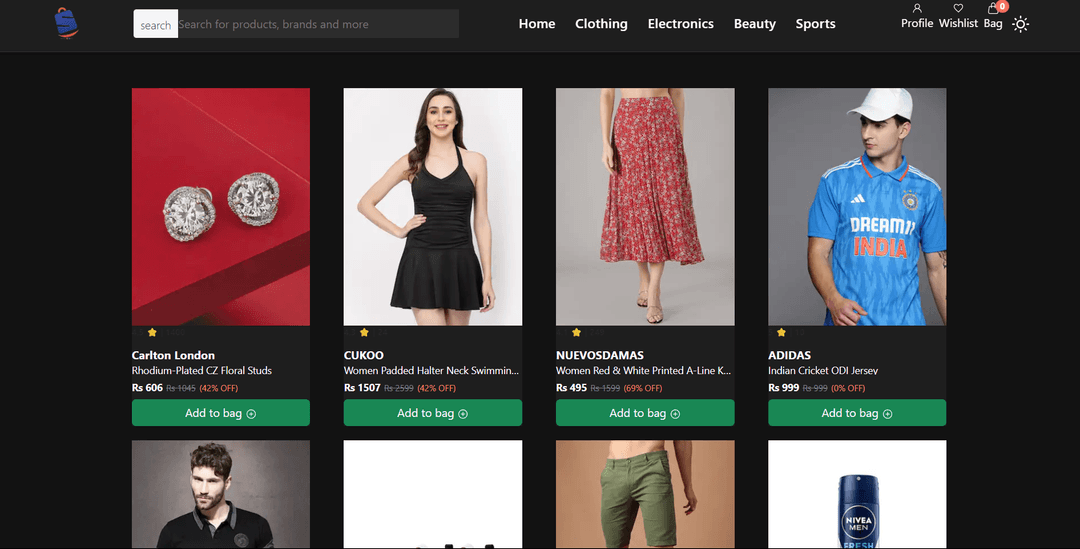Click the star rating under CUKOO swimsuit
1080x549 pixels.
[x=364, y=333]
